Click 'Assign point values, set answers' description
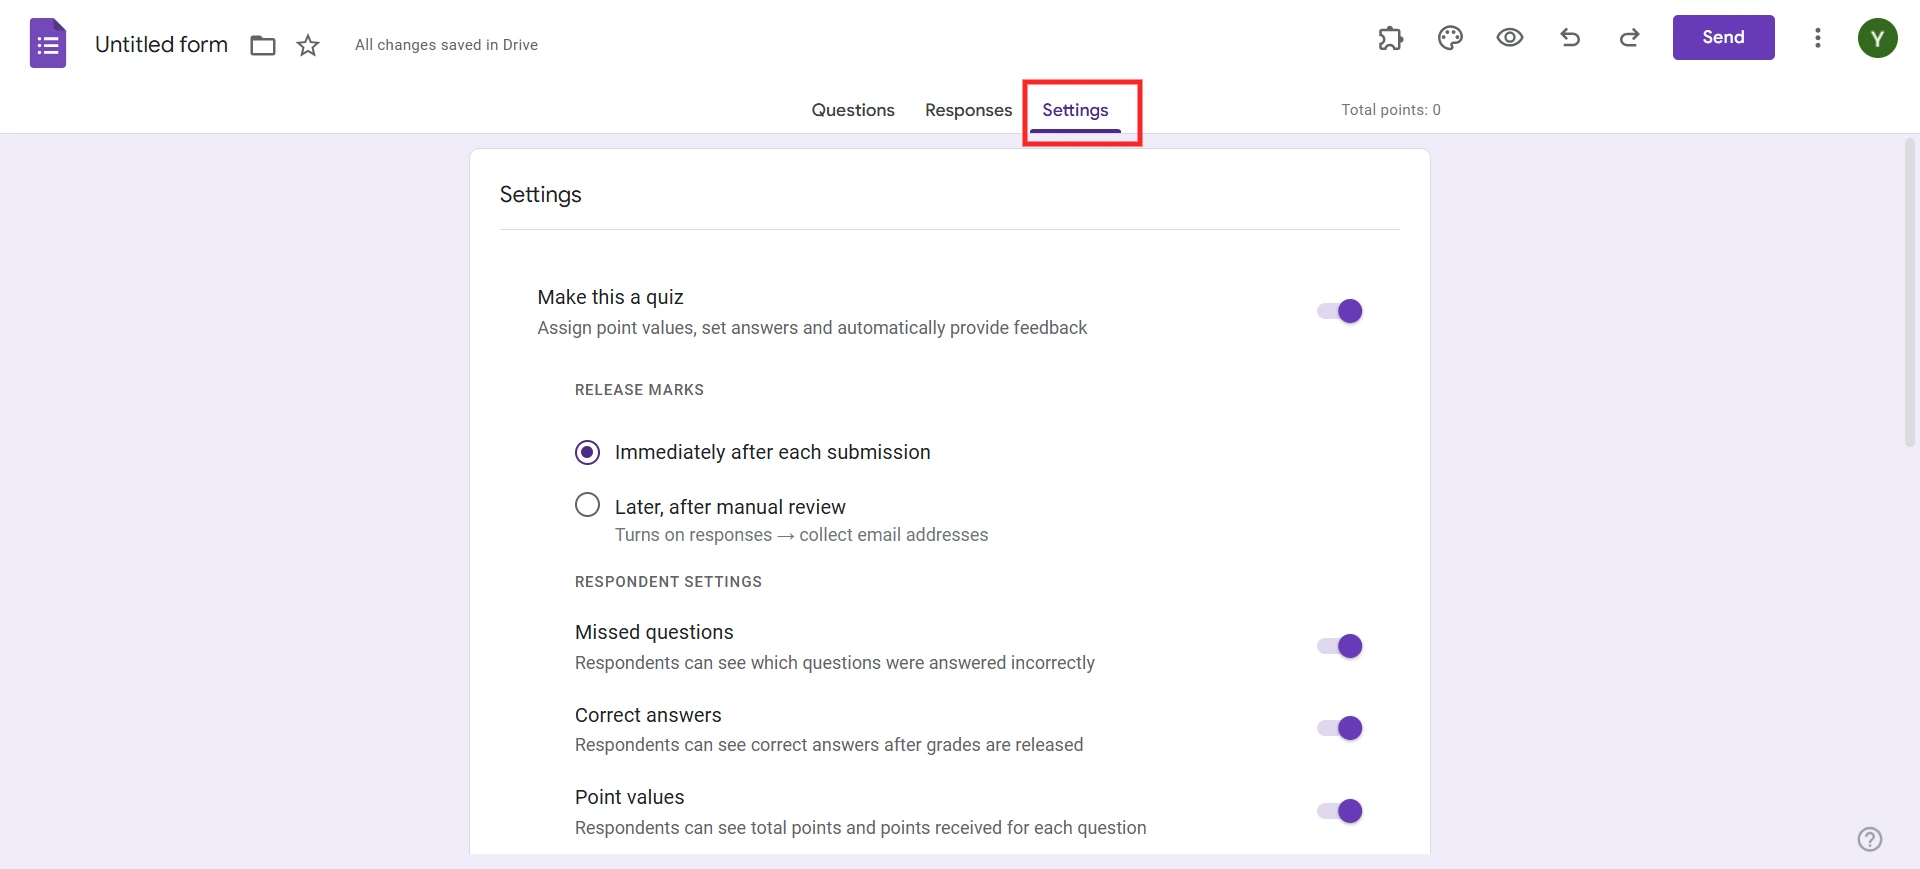The image size is (1920, 869). coord(812,328)
